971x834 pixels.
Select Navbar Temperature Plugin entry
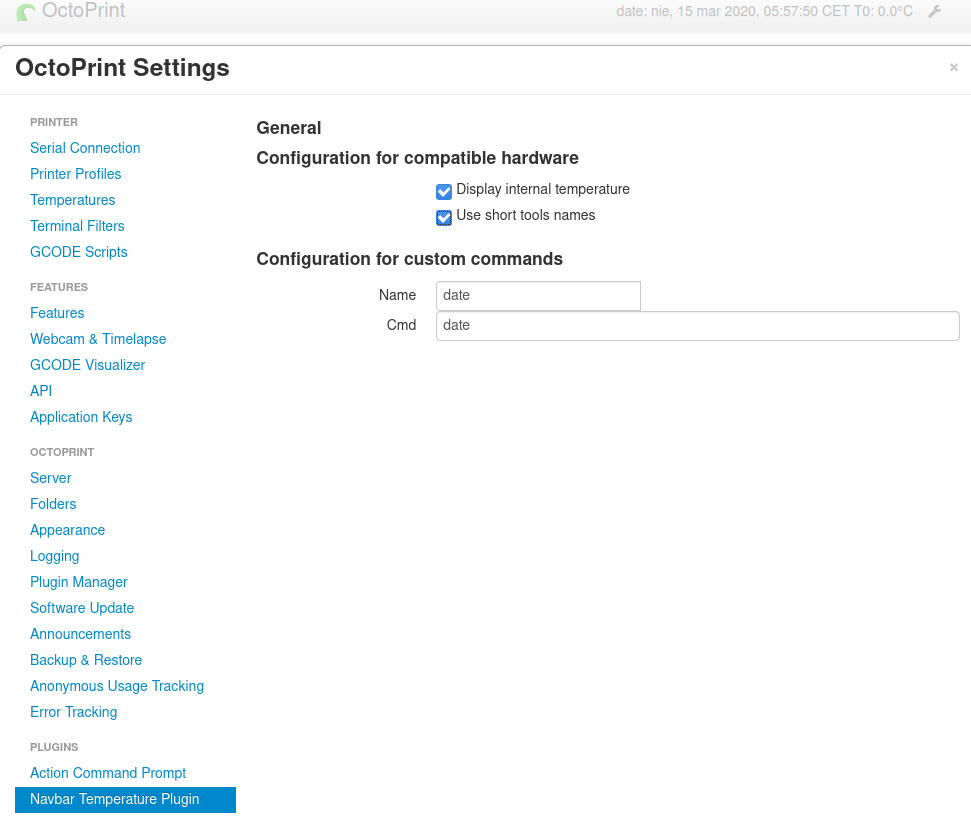[125, 799]
